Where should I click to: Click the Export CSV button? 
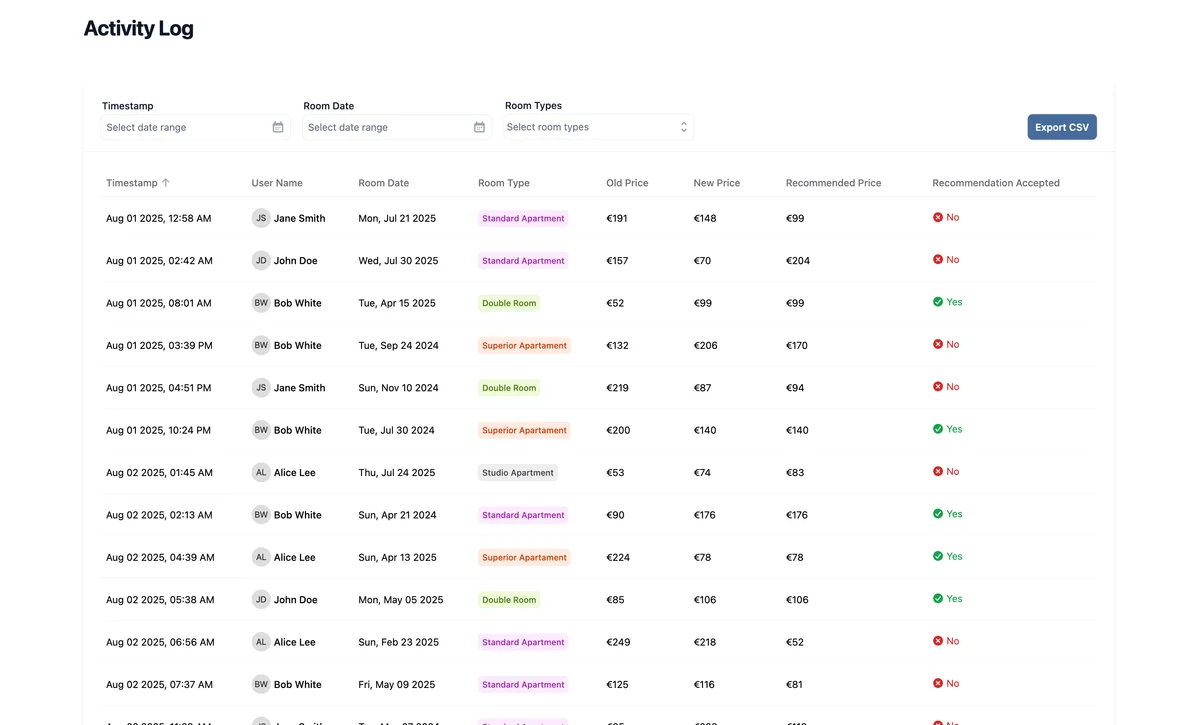pos(1061,127)
